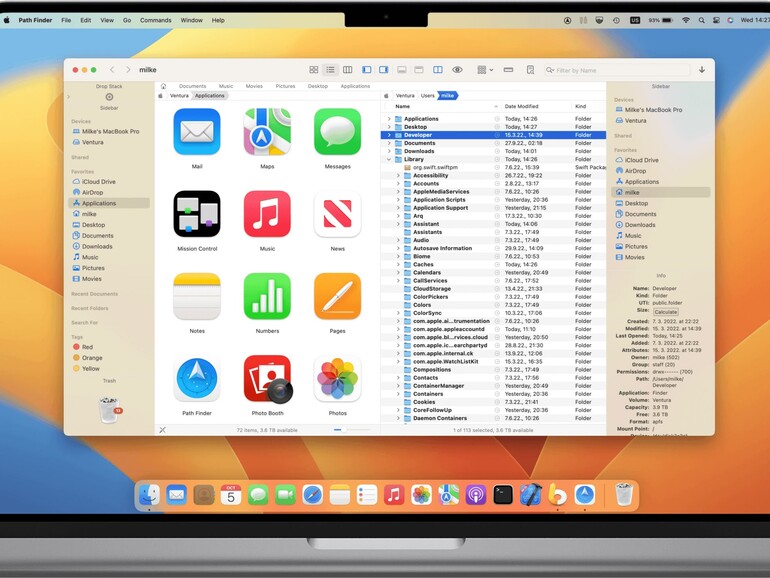Select the Mail app icon
The width and height of the screenshot is (770, 578).
click(197, 132)
